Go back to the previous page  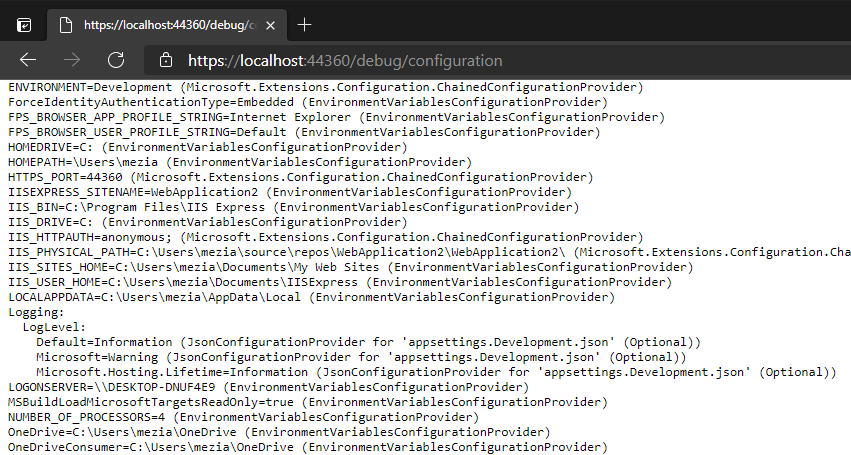(27, 60)
